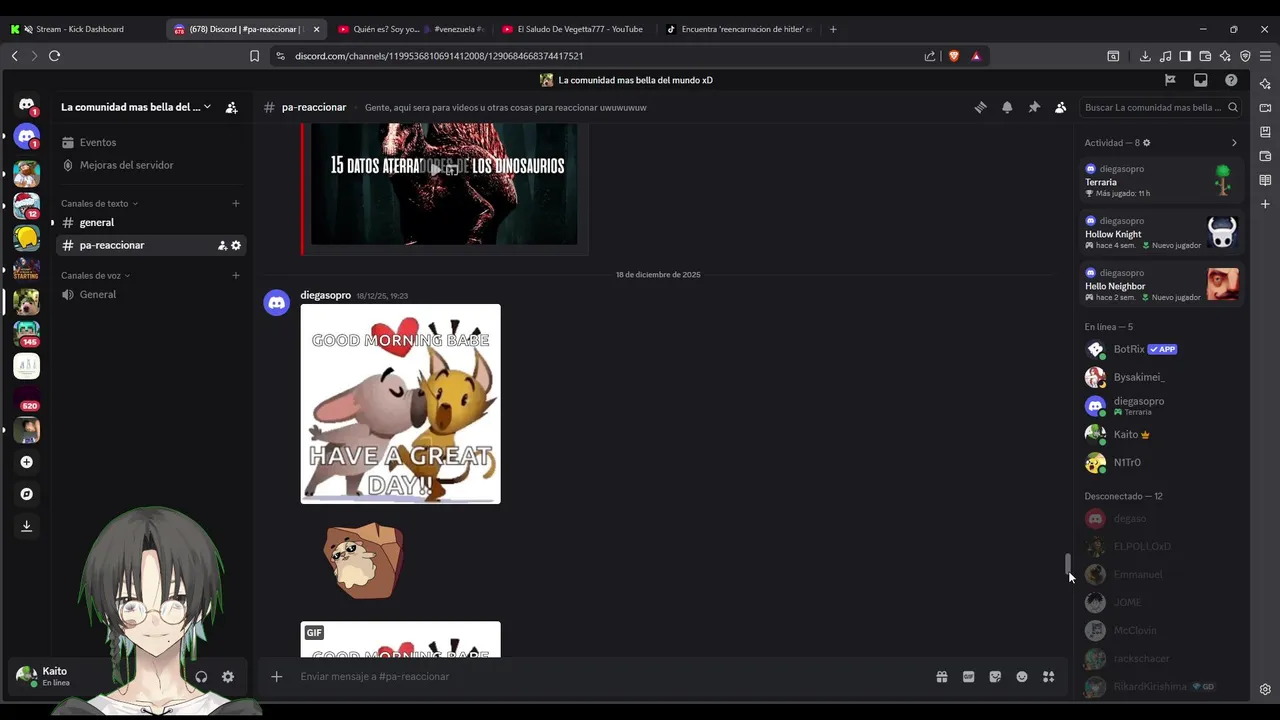Click search field Buscar La comunidad
Screen dimensions: 1280x720
(x=1161, y=107)
